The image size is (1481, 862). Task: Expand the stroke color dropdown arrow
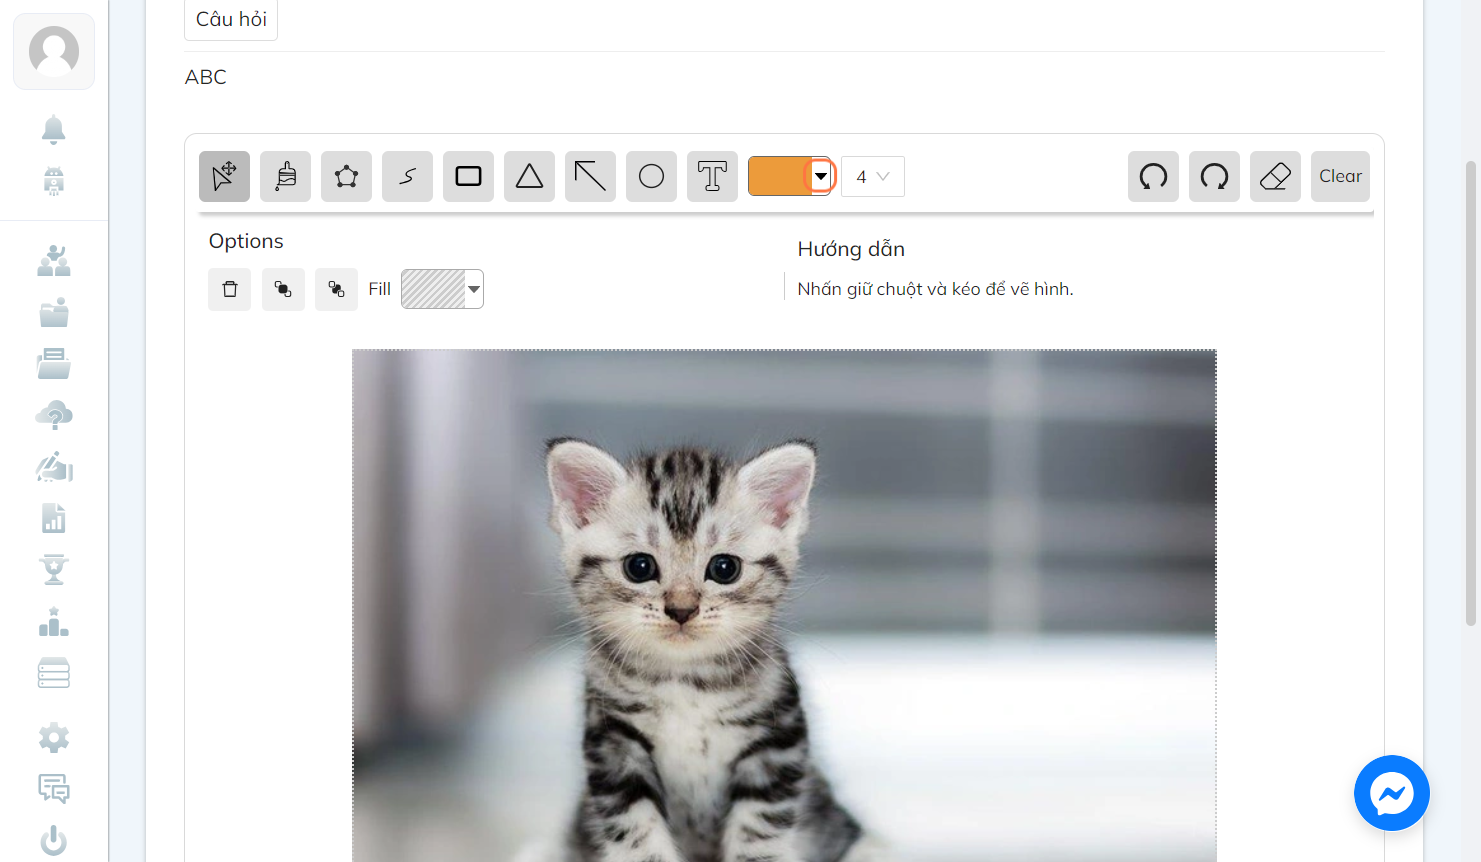(820, 176)
